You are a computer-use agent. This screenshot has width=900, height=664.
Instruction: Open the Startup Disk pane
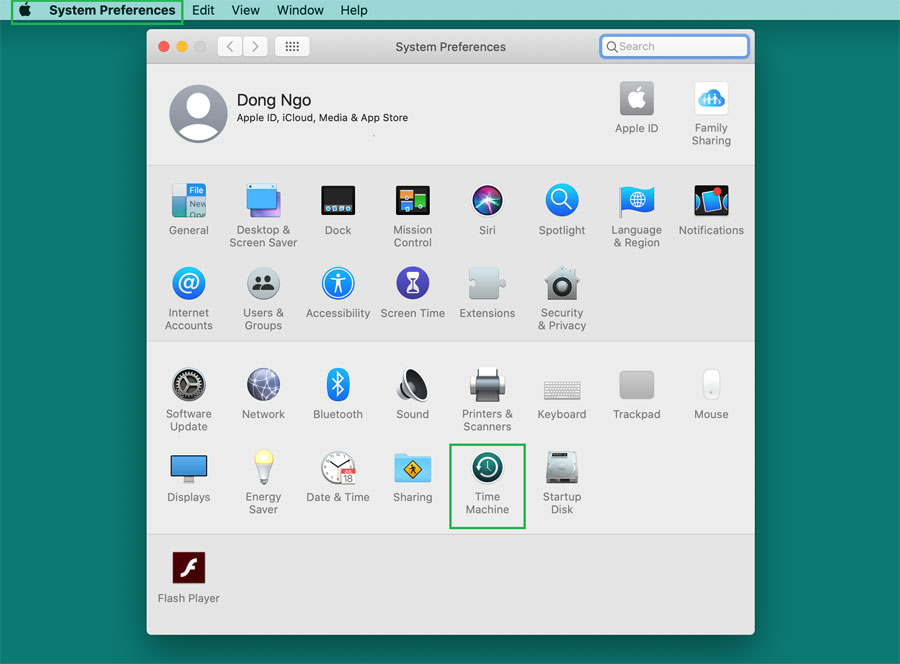(x=562, y=470)
